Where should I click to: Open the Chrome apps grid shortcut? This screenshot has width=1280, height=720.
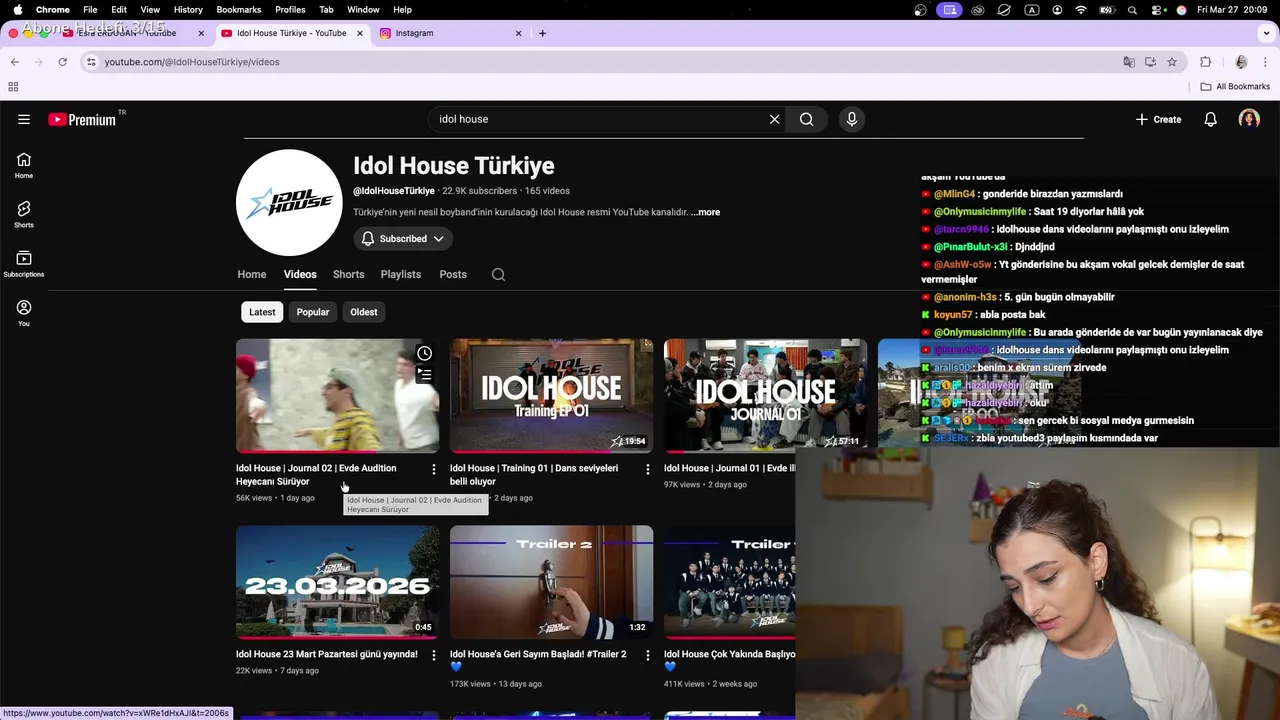[14, 87]
